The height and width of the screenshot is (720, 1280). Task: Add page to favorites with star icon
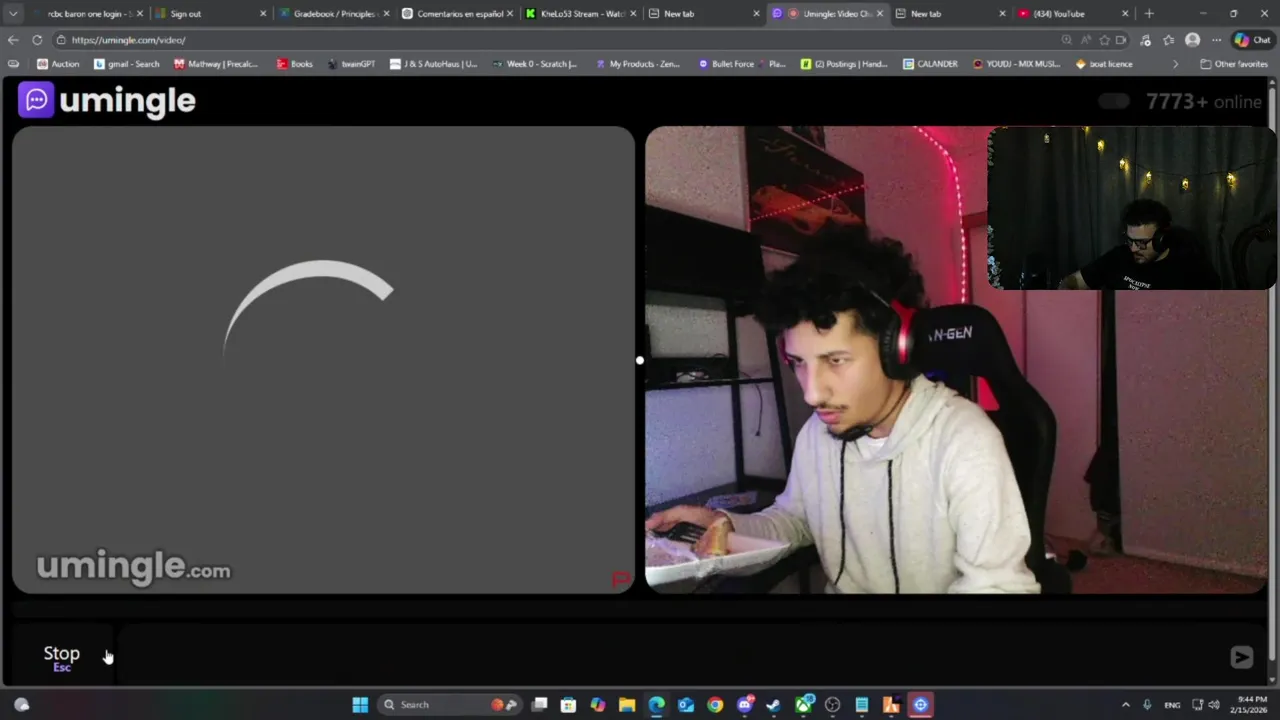click(1104, 40)
